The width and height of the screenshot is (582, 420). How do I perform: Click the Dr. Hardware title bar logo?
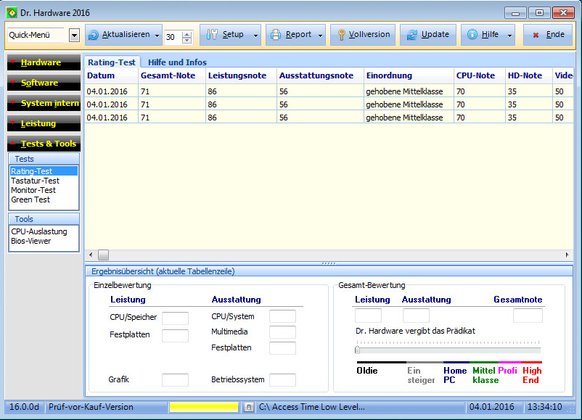click(12, 13)
